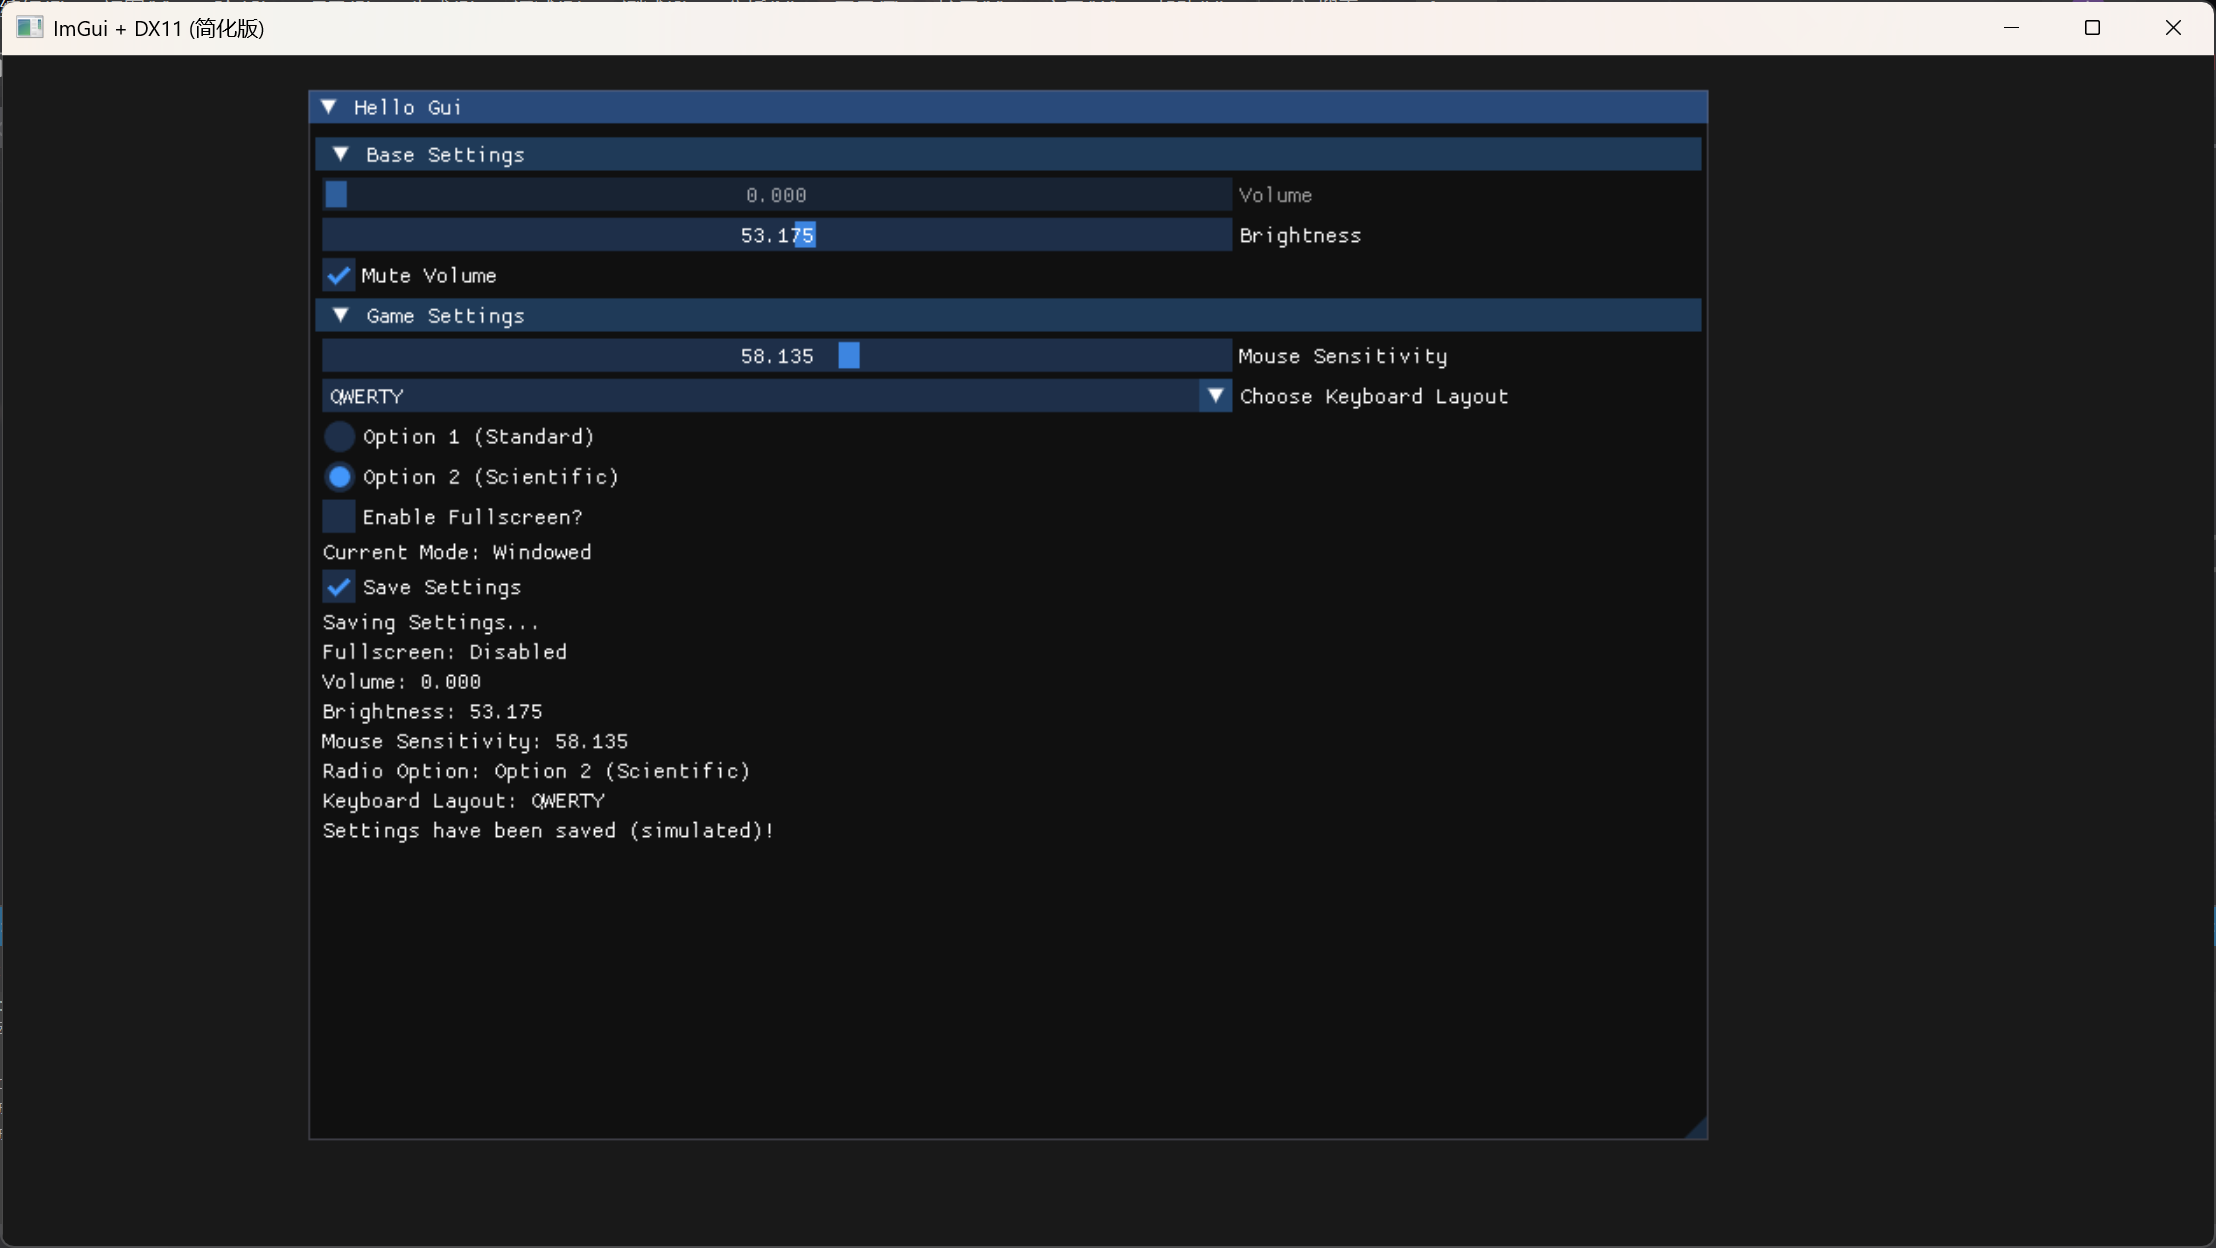Screen dimensions: 2216x1248
Task: Click the Mouse Sensitivity slider grab
Action: point(849,355)
